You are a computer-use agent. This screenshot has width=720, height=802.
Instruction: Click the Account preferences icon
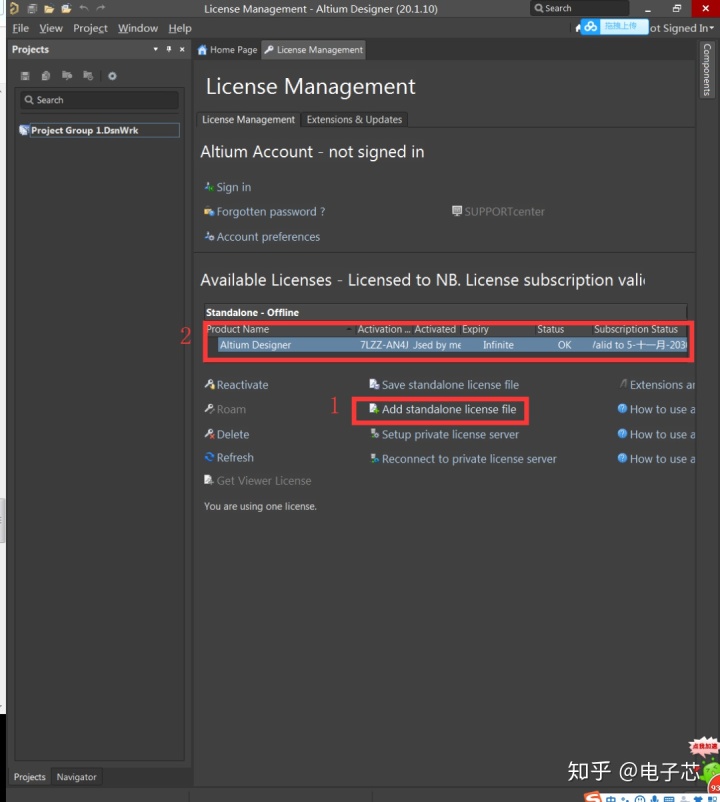[x=209, y=236]
